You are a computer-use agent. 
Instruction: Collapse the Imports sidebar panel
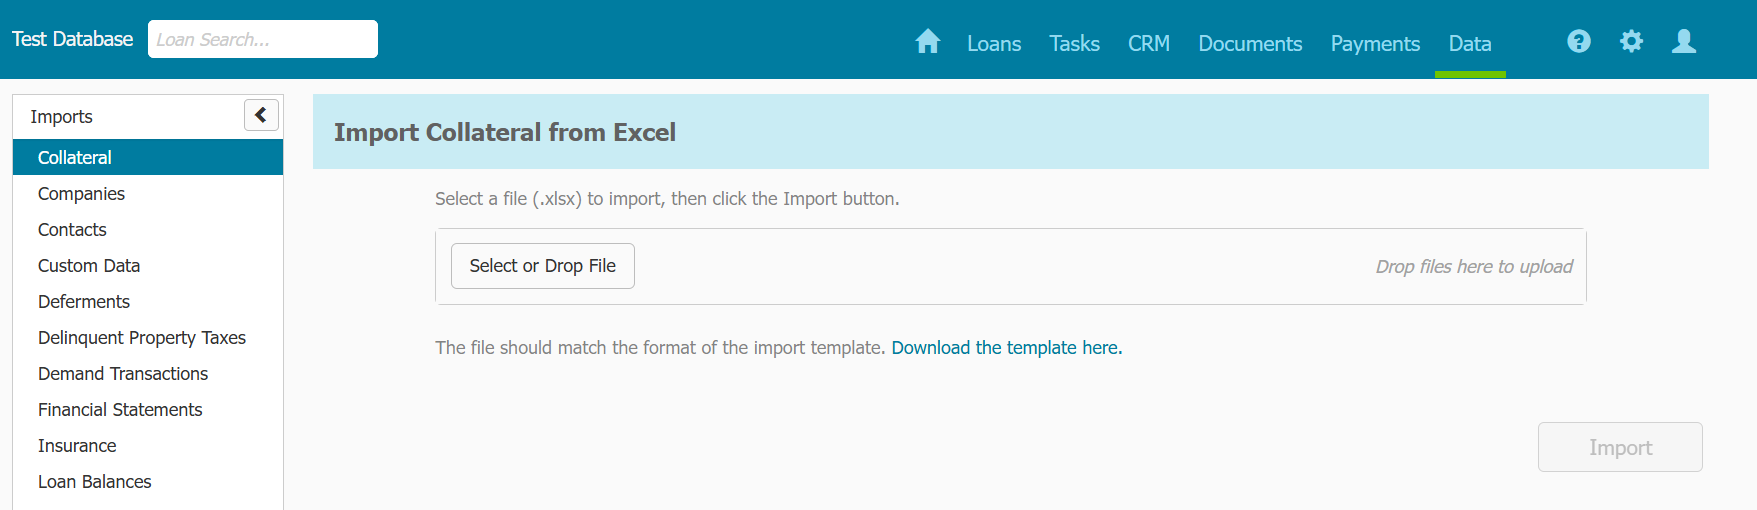coord(261,115)
